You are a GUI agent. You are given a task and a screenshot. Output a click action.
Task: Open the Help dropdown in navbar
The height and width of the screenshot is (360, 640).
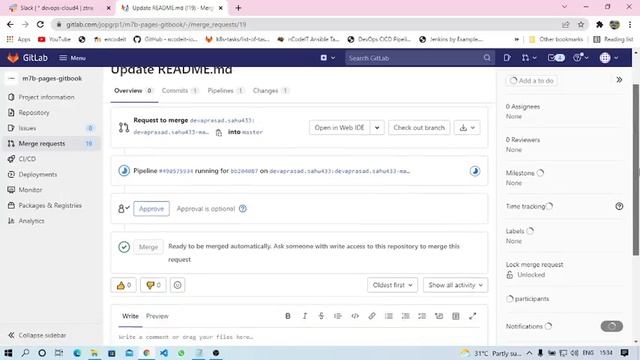click(580, 58)
